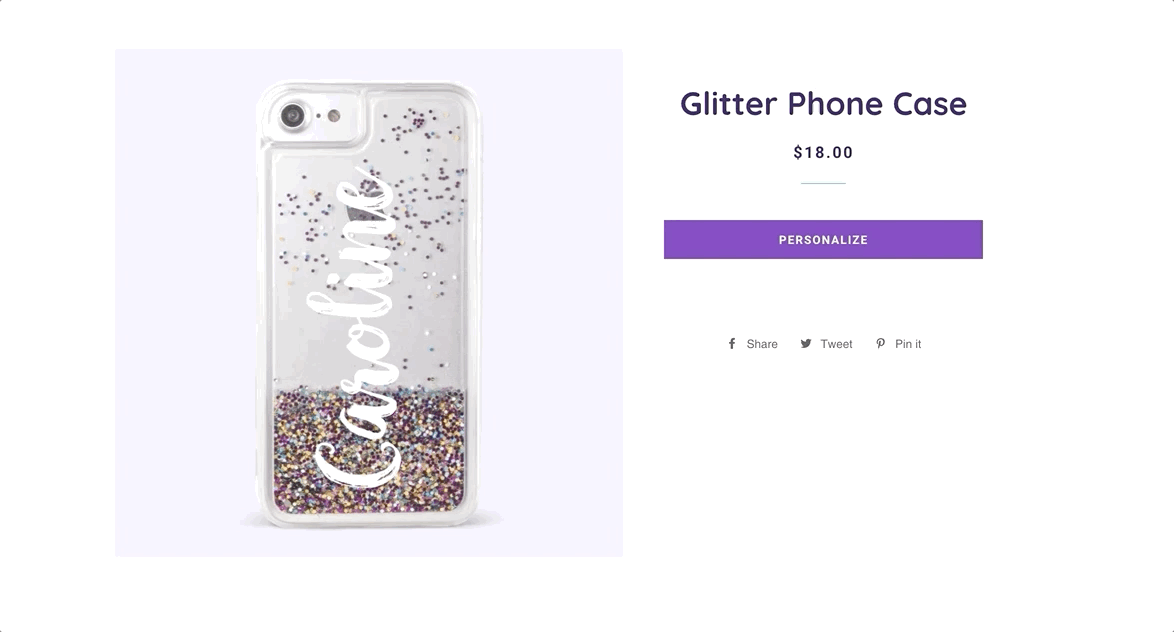The image size is (1174, 632).
Task: Open the glitter phone case product image
Action: point(369,303)
